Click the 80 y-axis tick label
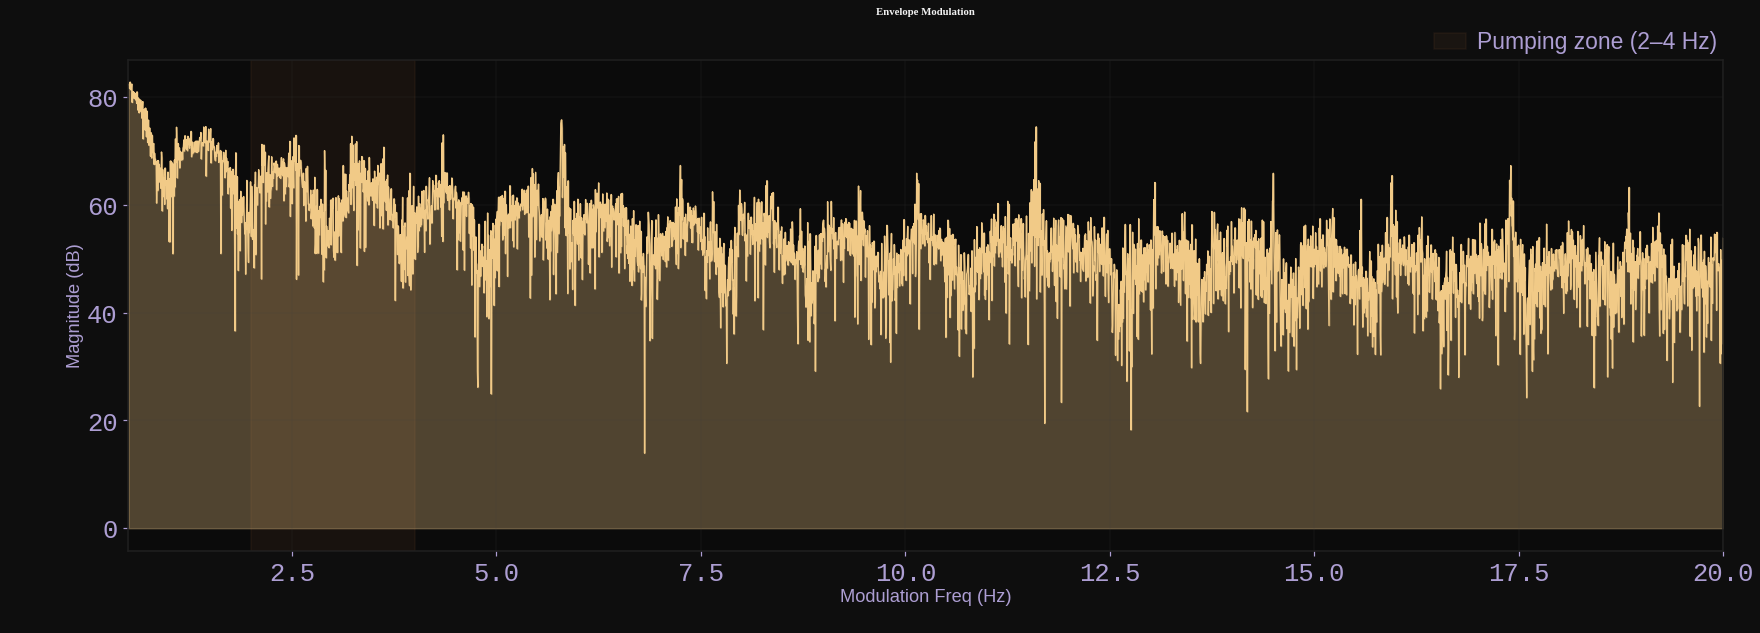This screenshot has width=1760, height=633. (102, 99)
